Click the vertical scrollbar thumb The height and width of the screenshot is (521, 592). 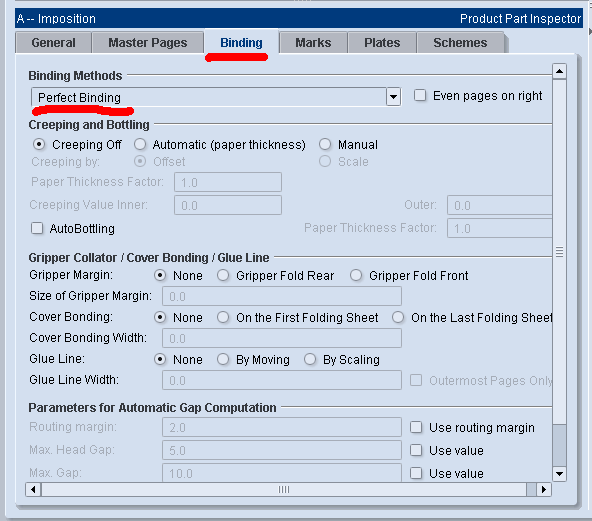click(559, 251)
